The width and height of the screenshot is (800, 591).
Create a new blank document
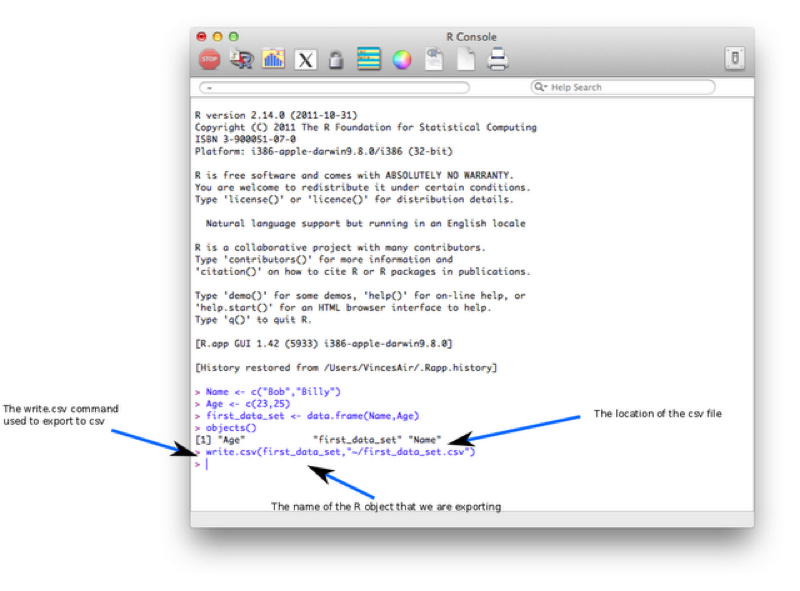[465, 59]
